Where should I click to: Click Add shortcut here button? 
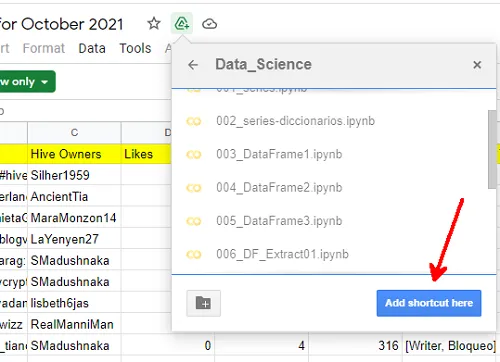429,303
